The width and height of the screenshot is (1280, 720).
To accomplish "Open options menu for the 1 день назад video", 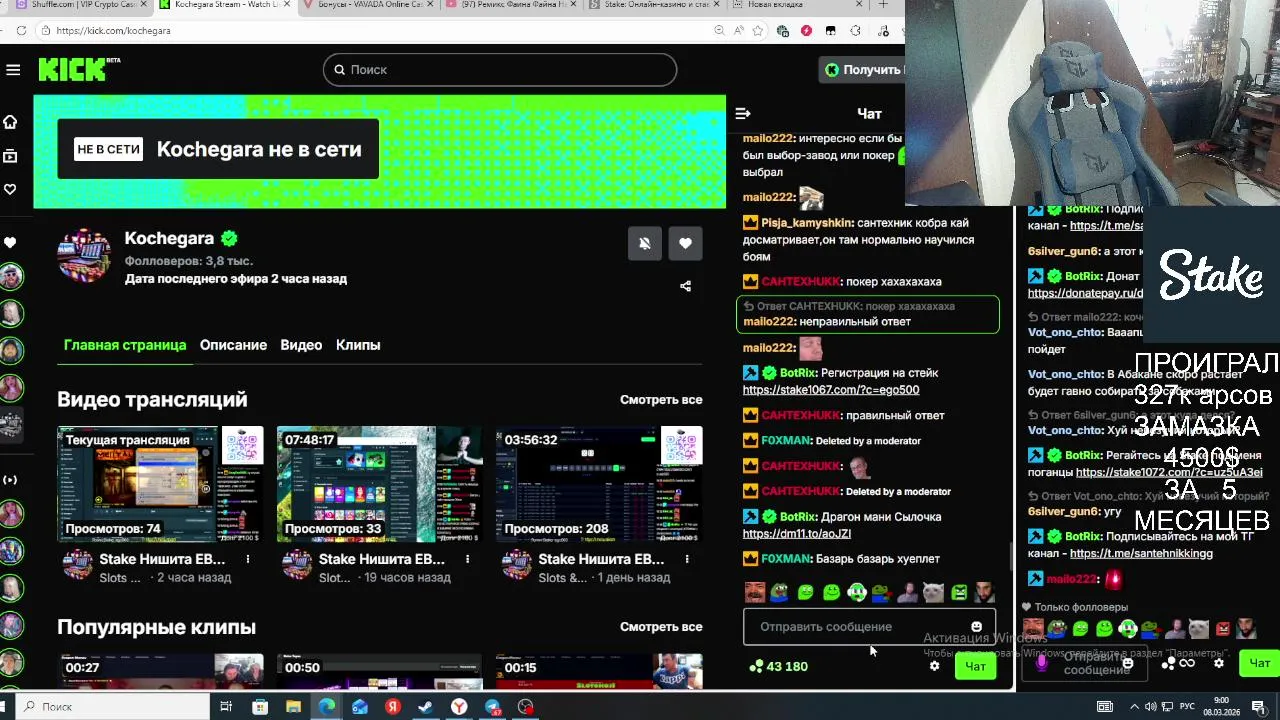I will [687, 559].
